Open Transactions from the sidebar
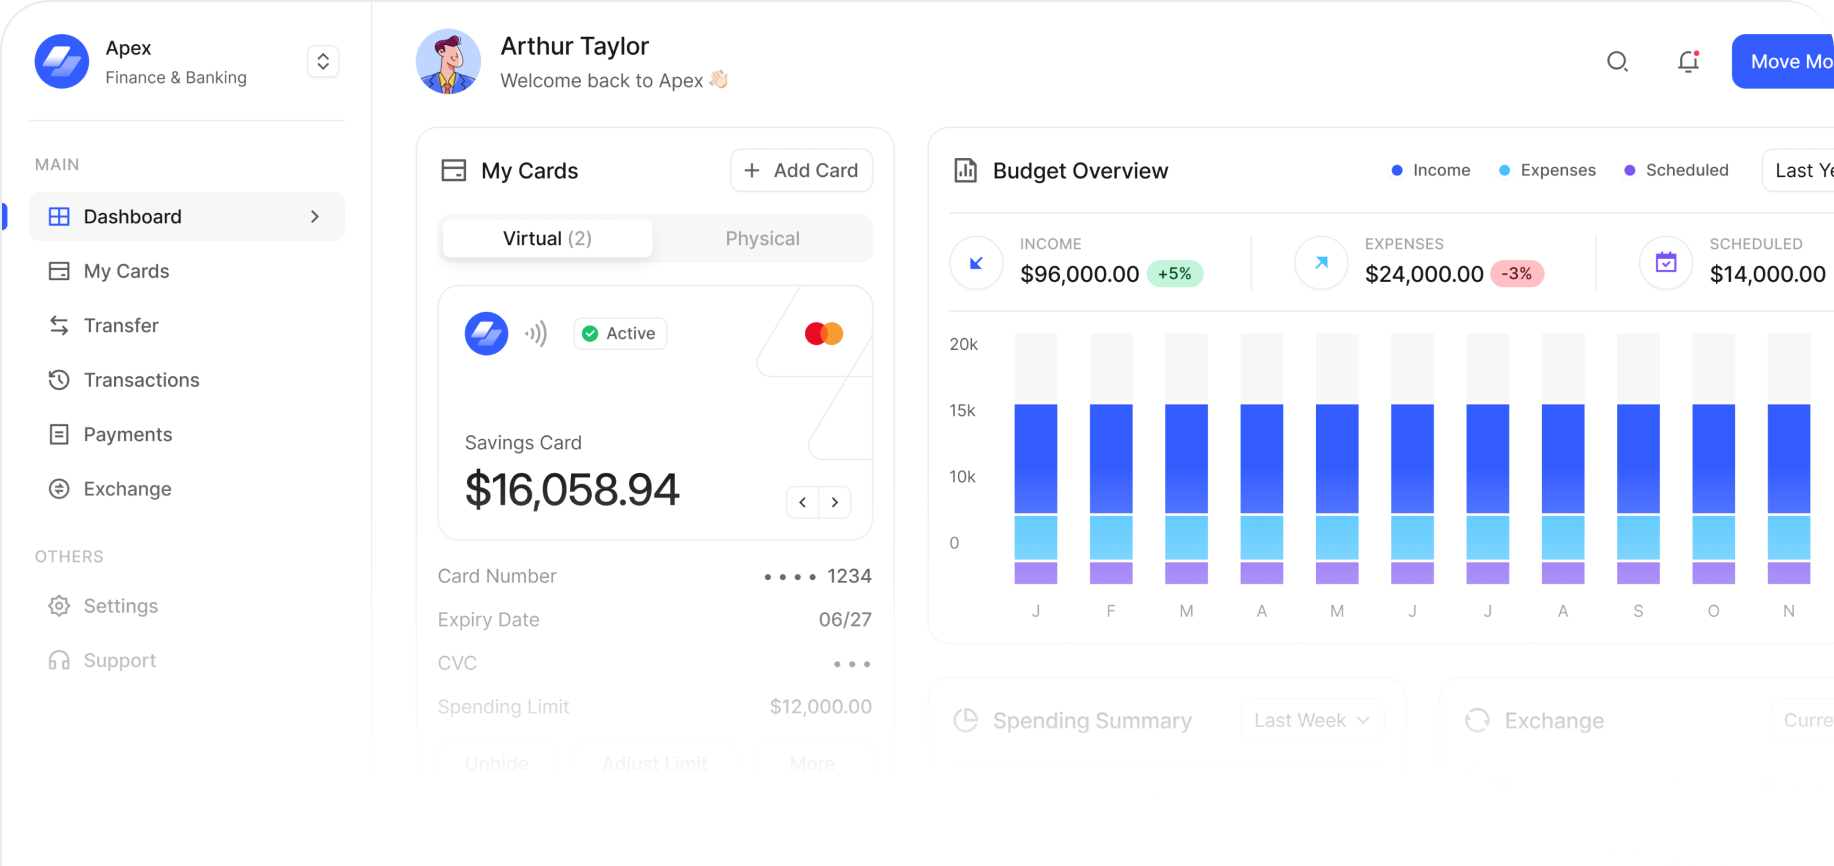Screen dimensions: 1834x866 (141, 380)
